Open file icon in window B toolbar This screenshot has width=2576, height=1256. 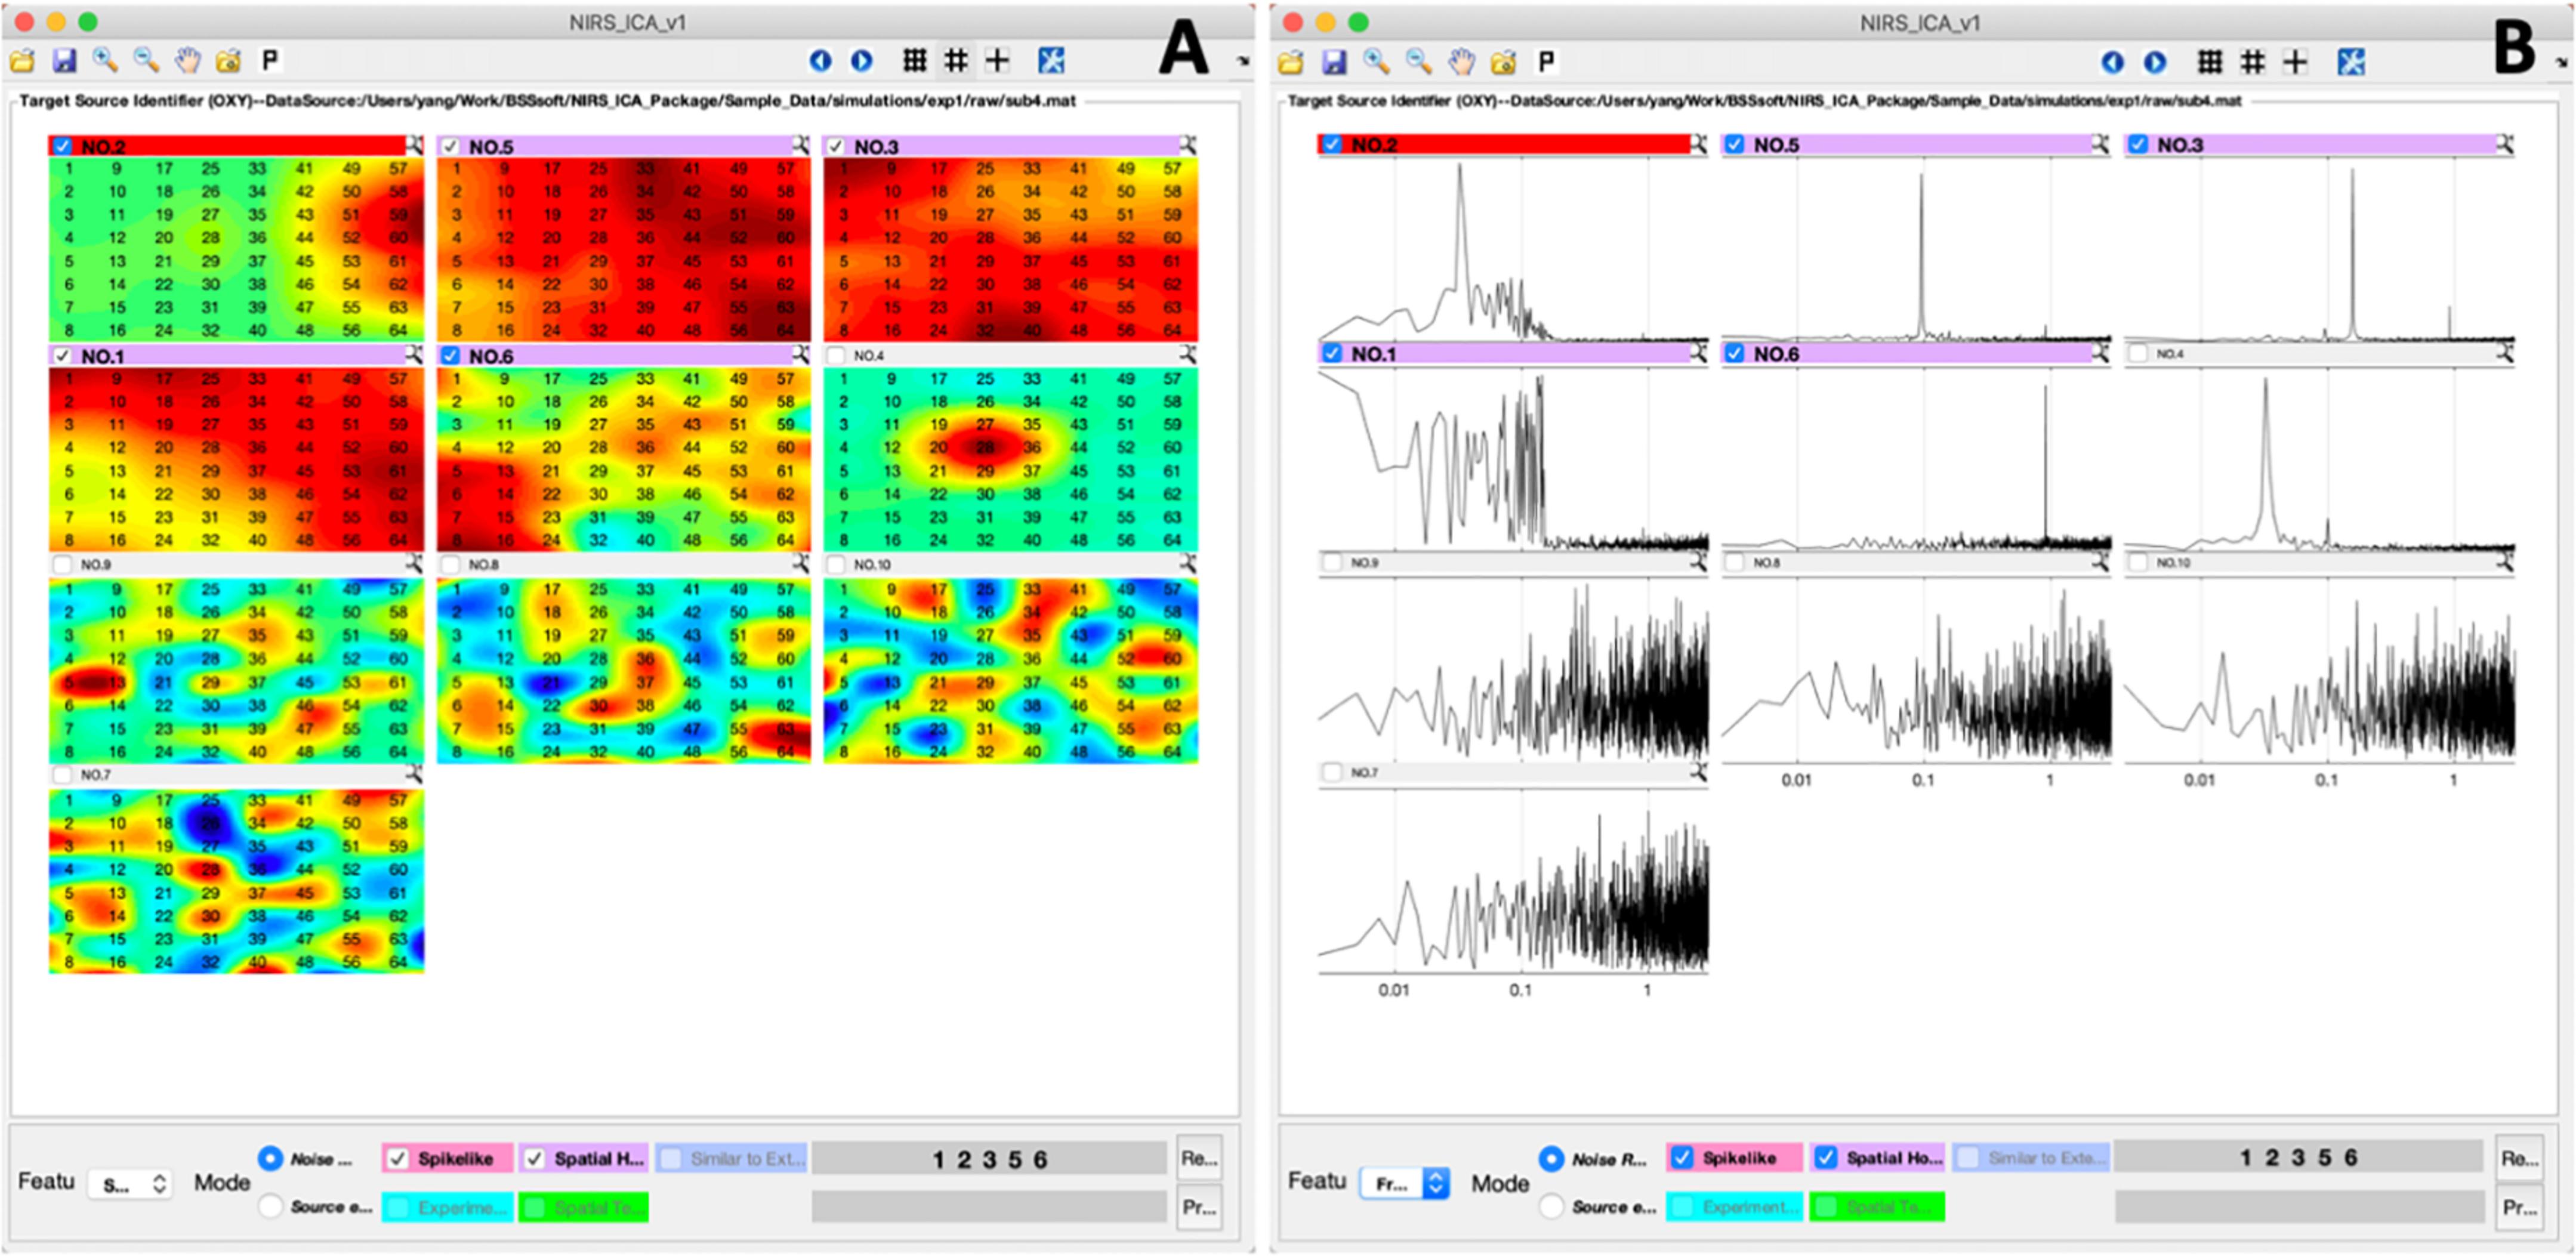[x=1291, y=63]
